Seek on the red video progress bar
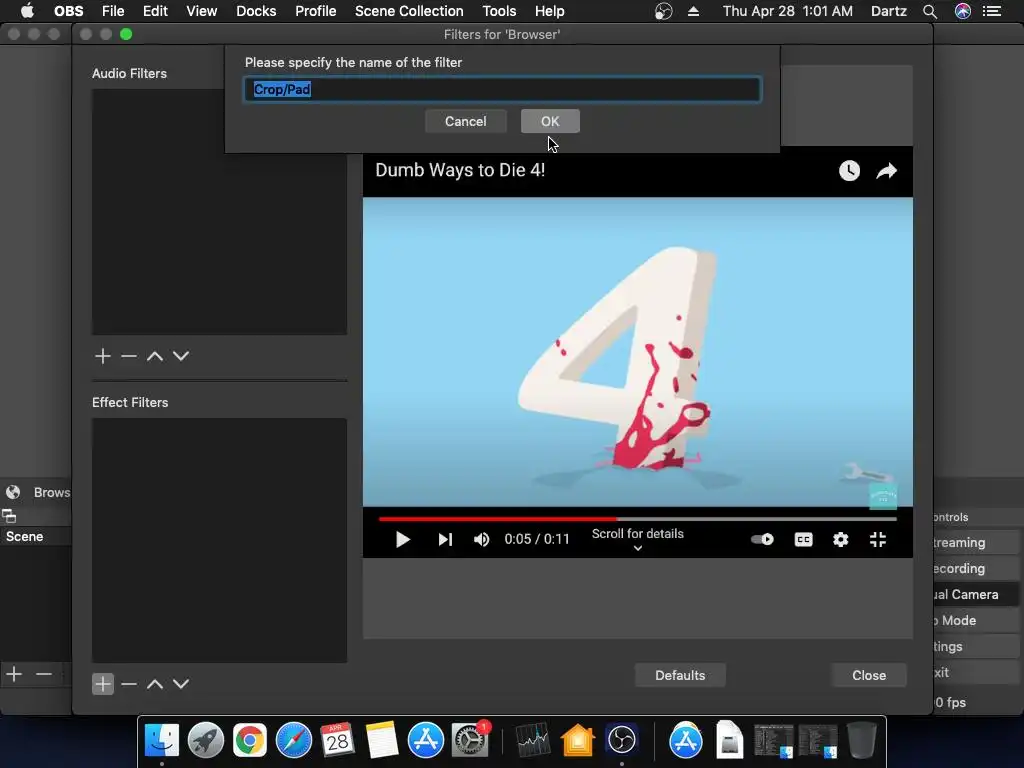This screenshot has height=768, width=1024. pos(637,519)
